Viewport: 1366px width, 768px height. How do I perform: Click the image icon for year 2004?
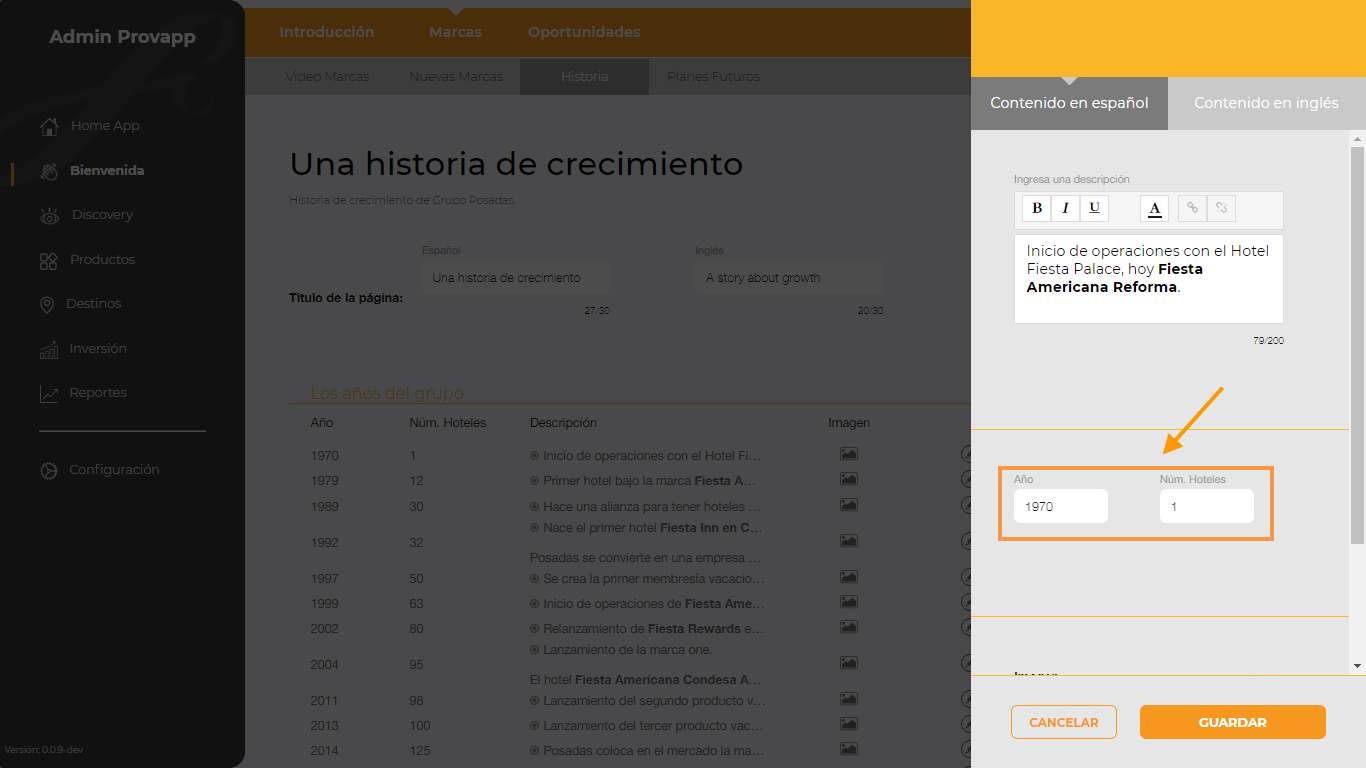click(849, 663)
